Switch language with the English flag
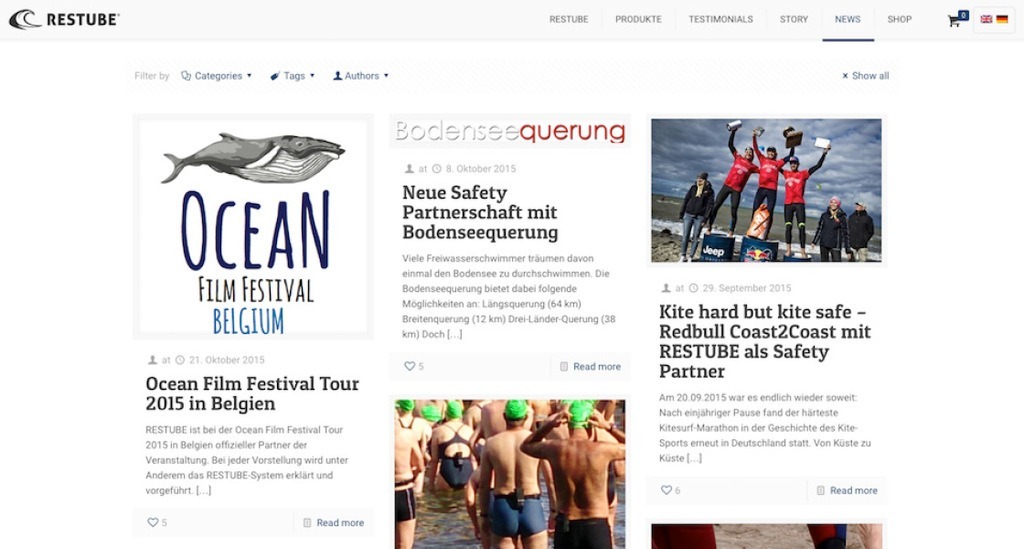 pos(986,20)
